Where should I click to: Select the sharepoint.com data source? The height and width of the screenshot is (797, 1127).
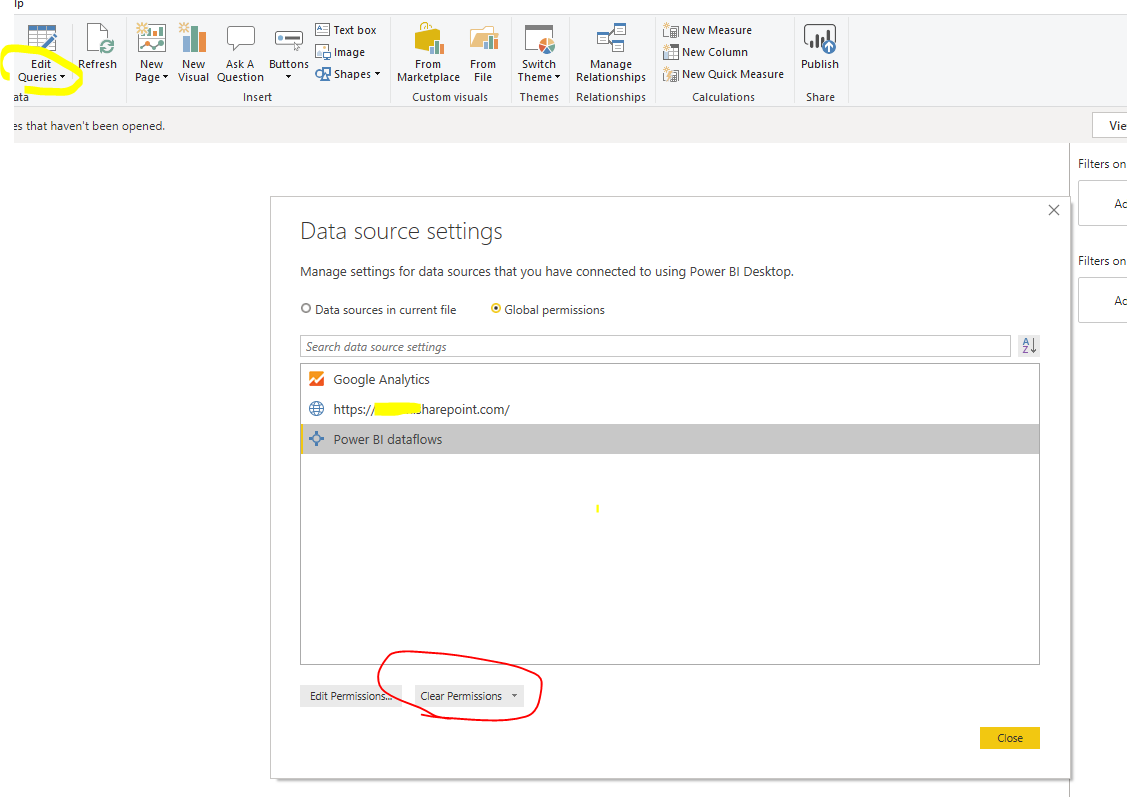click(670, 409)
